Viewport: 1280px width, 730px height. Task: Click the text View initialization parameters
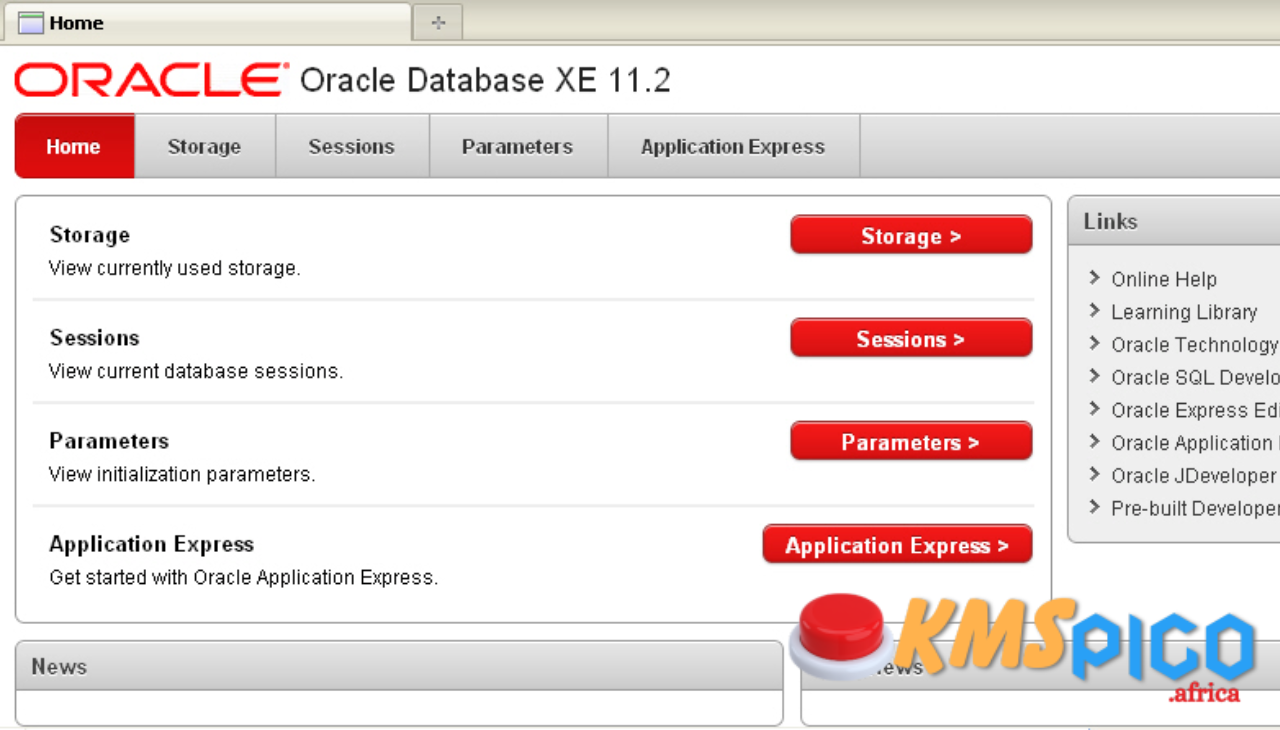[x=182, y=474]
